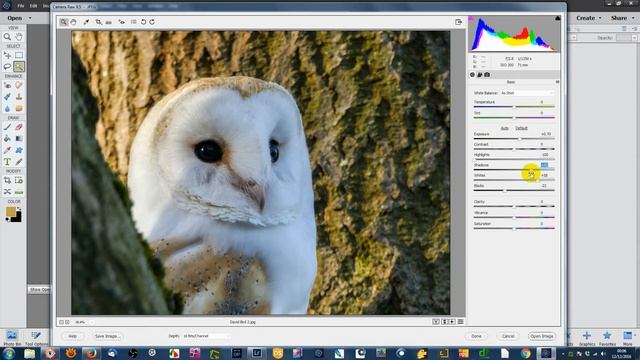Viewport: 640px width, 360px height.
Task: Select the Pencil tool
Action: [19, 162]
